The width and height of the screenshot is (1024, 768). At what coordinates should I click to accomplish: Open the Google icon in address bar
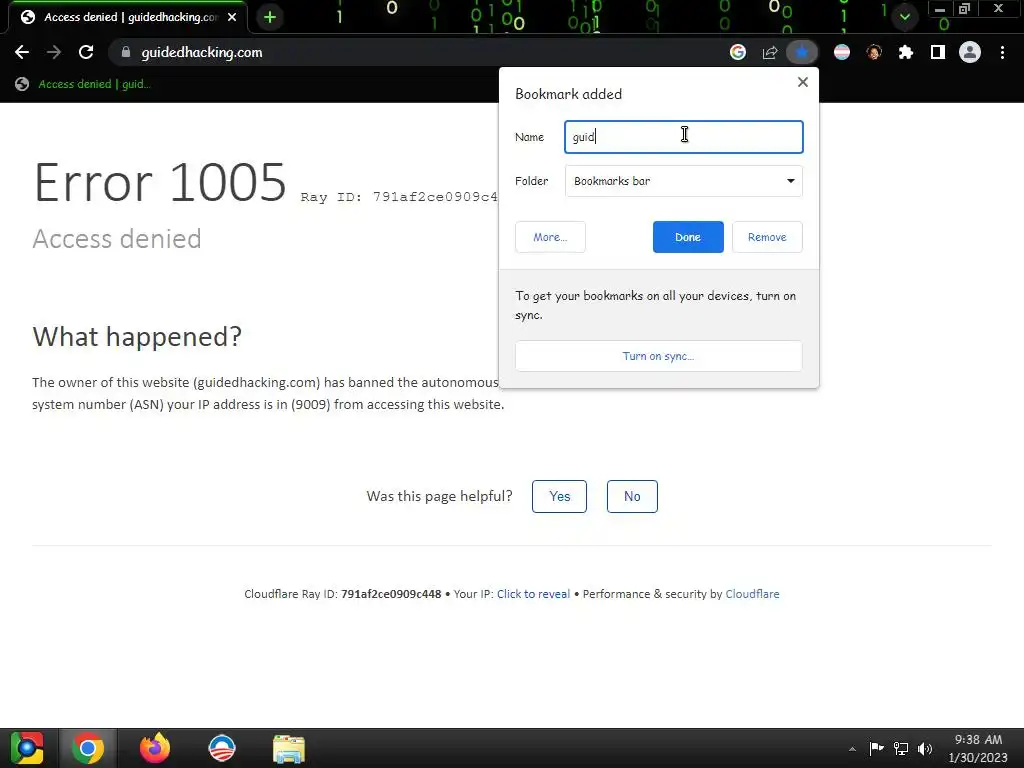pos(737,52)
